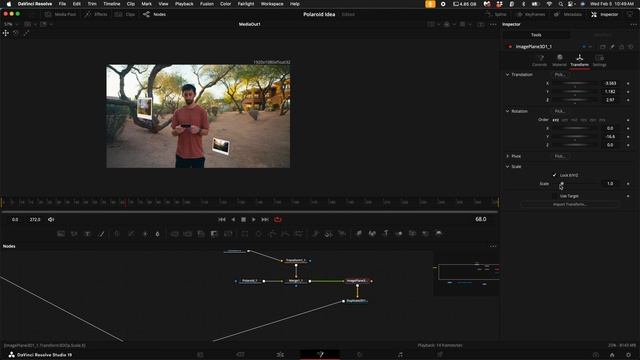Select yzx rotation order
Image resolution: width=640 pixels, height=360 pixels.
(x=584, y=120)
